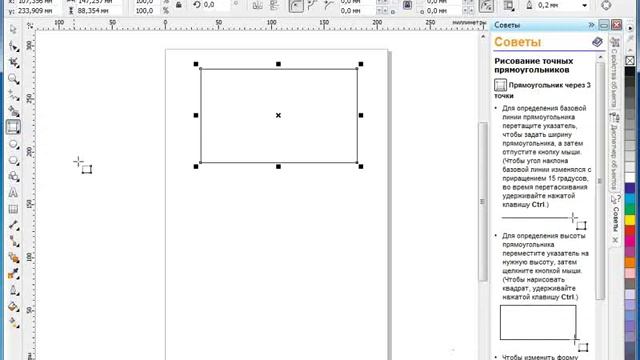Image resolution: width=640 pixels, height=360 pixels.
Task: Click the heading Рисование точных прямоугольников
Action: point(534,65)
